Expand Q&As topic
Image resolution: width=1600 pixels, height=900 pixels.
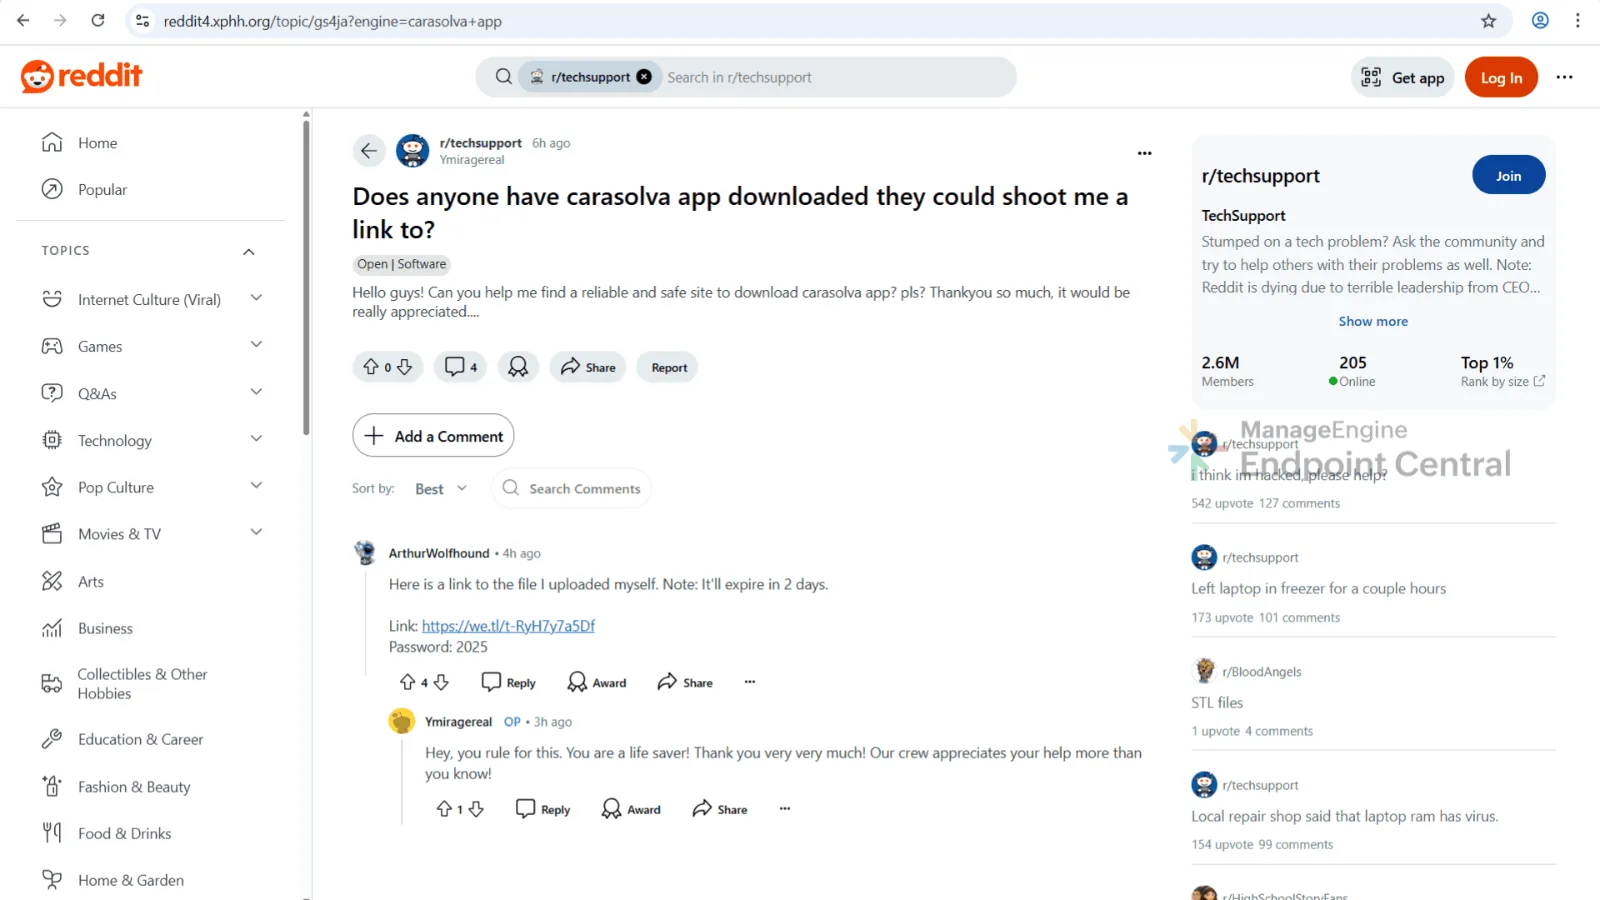coord(256,392)
